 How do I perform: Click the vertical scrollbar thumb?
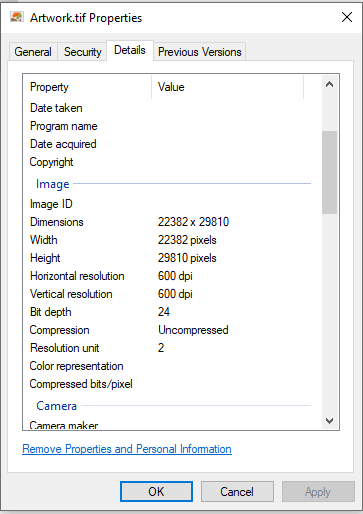(329, 172)
